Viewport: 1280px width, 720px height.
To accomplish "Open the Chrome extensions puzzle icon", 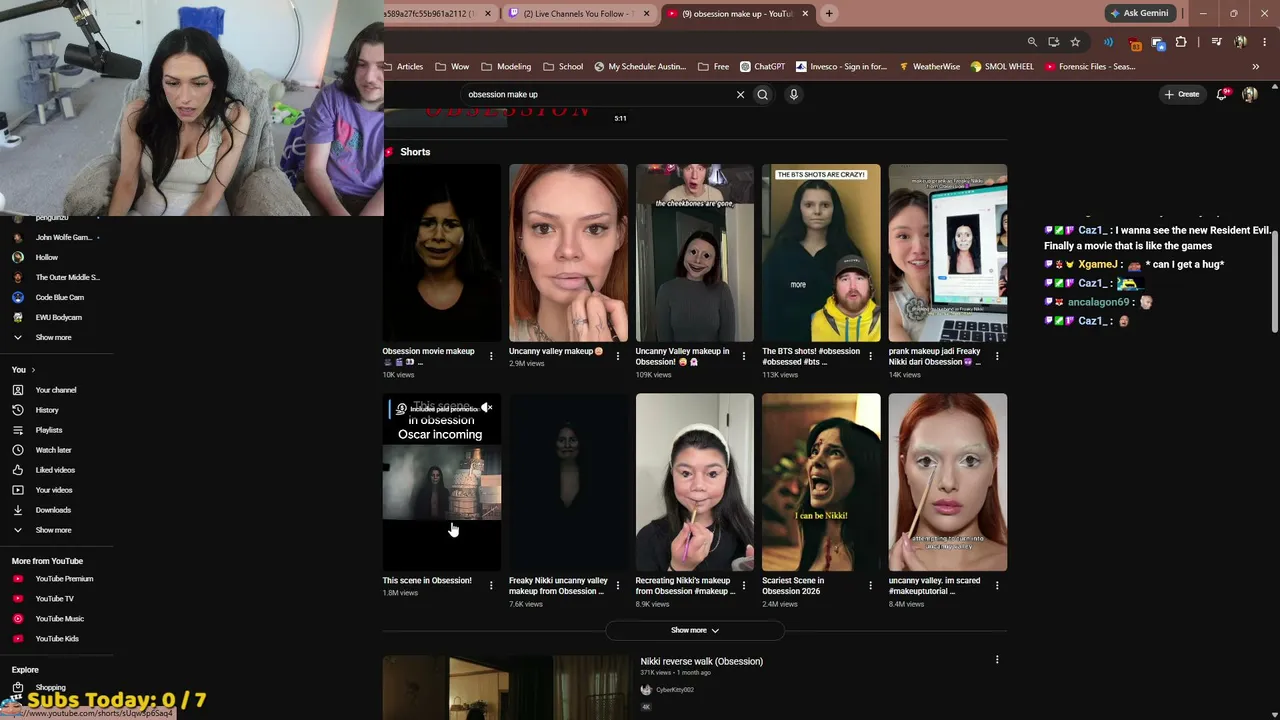I will (1181, 42).
